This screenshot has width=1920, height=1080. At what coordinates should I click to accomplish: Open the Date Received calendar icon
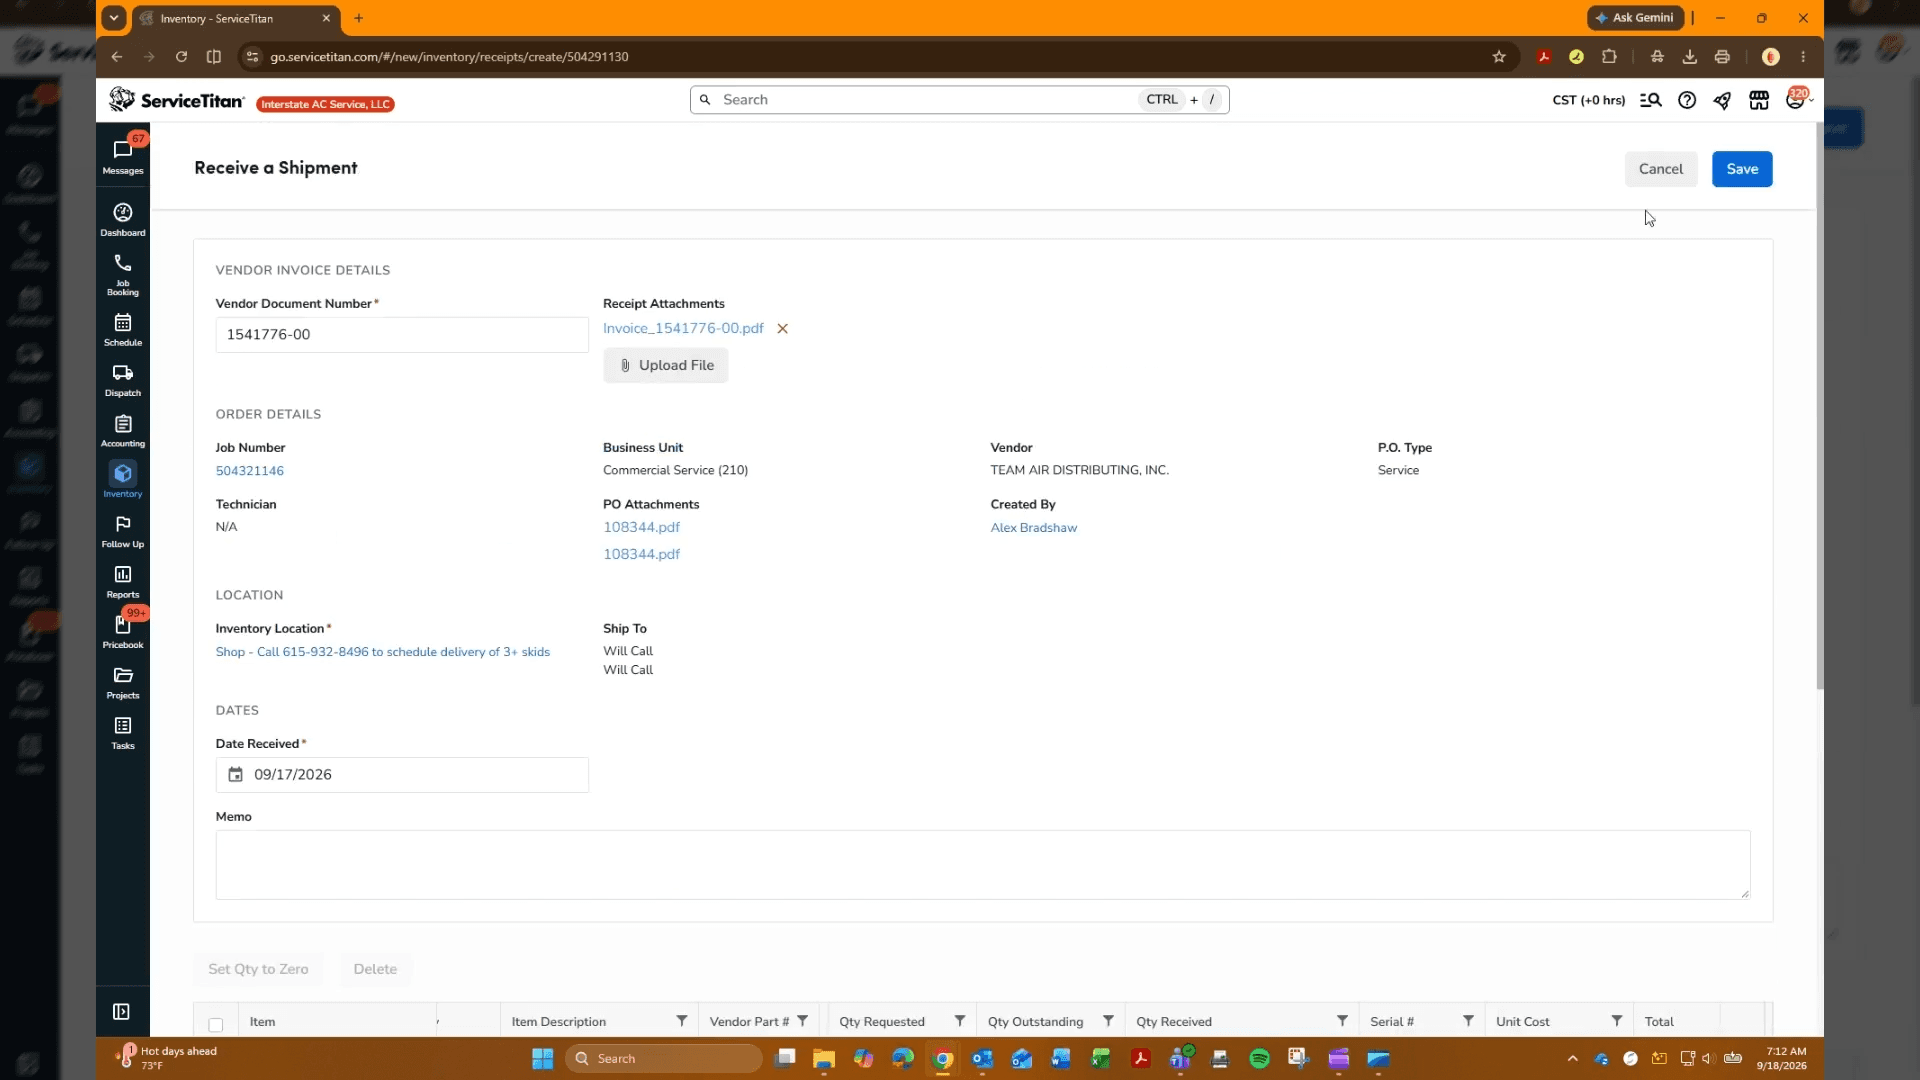[235, 775]
